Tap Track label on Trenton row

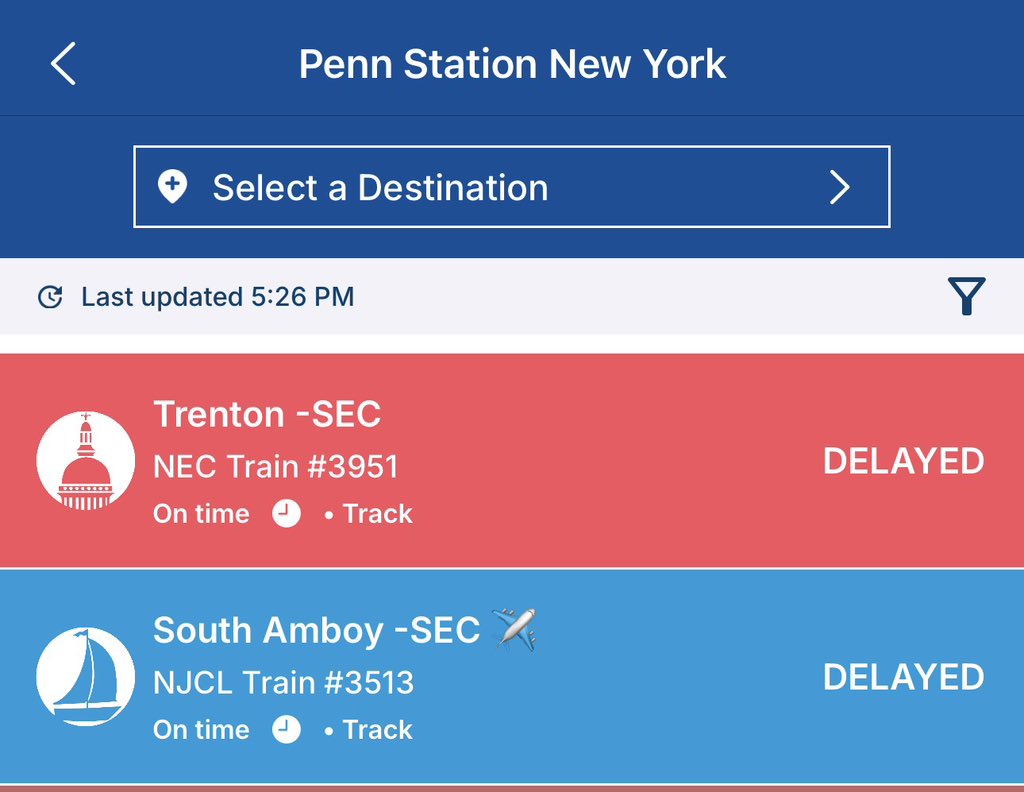click(x=377, y=514)
